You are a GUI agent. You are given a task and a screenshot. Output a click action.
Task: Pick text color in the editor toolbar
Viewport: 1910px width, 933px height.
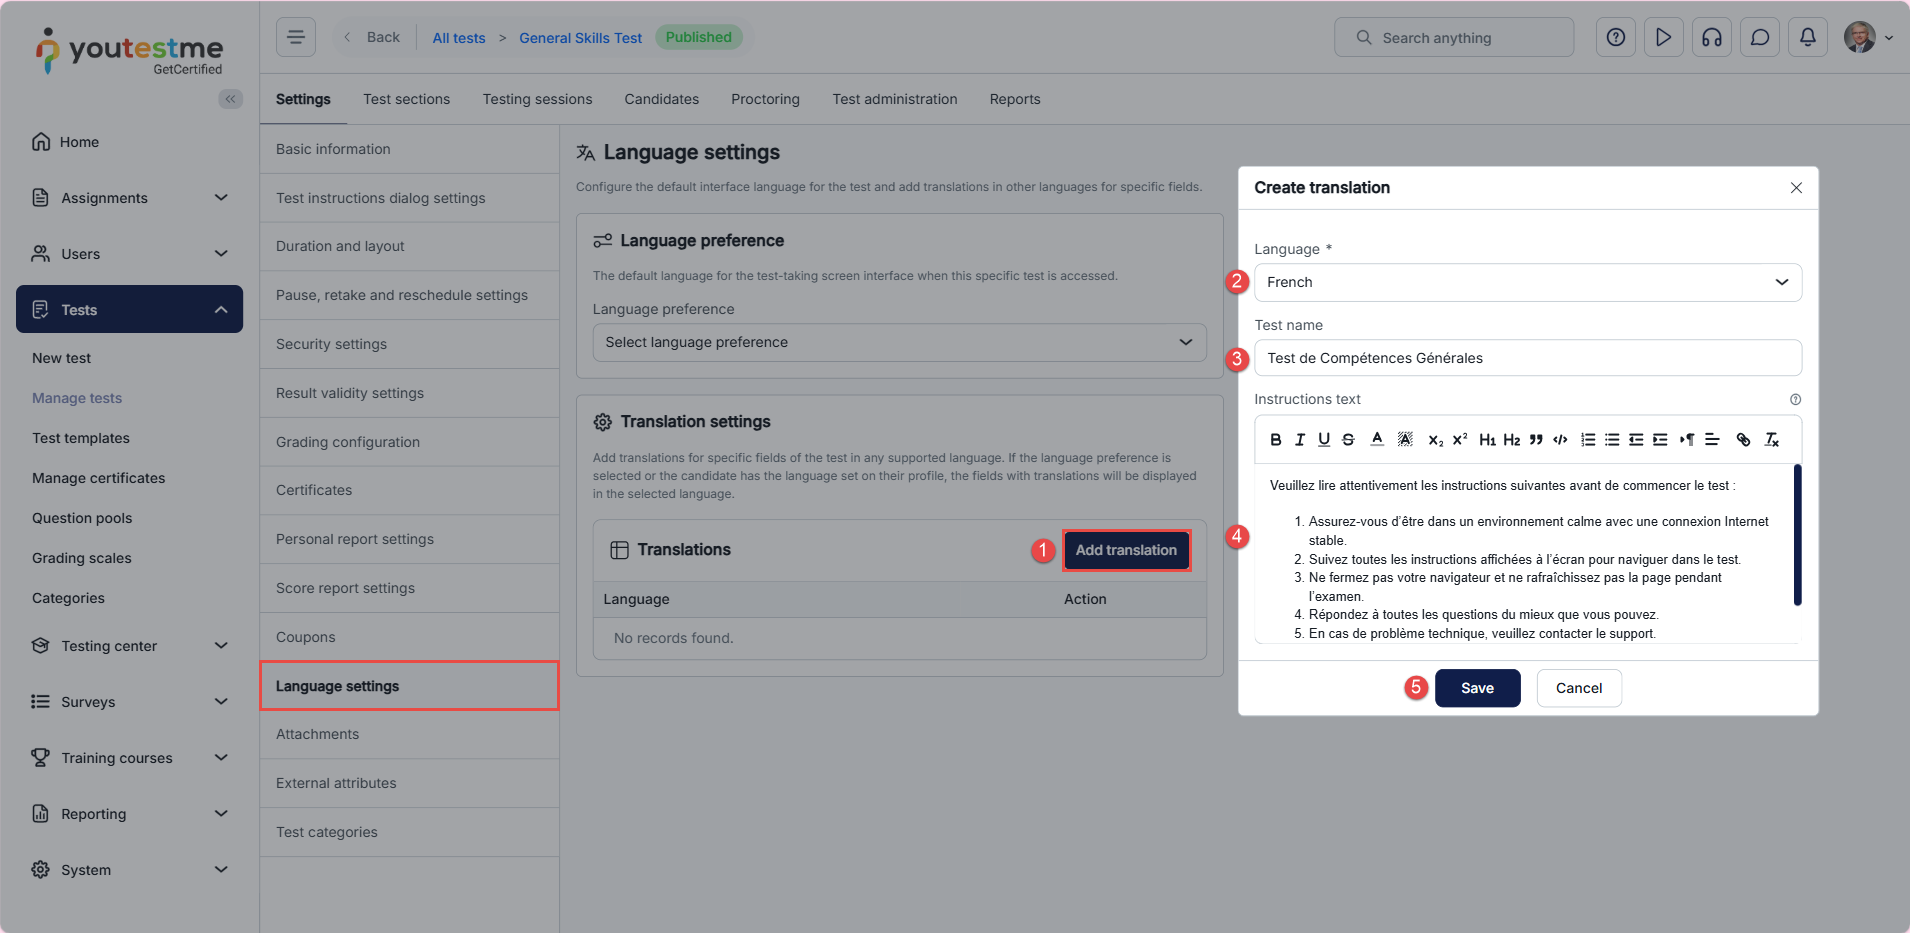[1377, 440]
